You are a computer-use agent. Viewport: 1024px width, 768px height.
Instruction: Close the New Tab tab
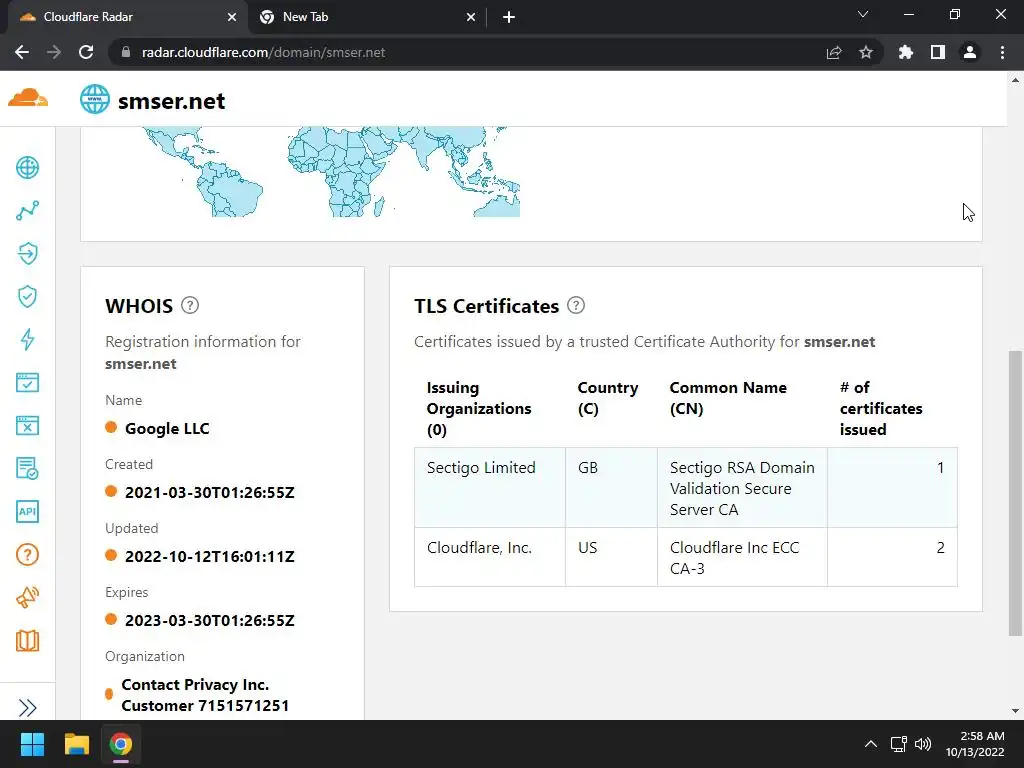(x=471, y=17)
